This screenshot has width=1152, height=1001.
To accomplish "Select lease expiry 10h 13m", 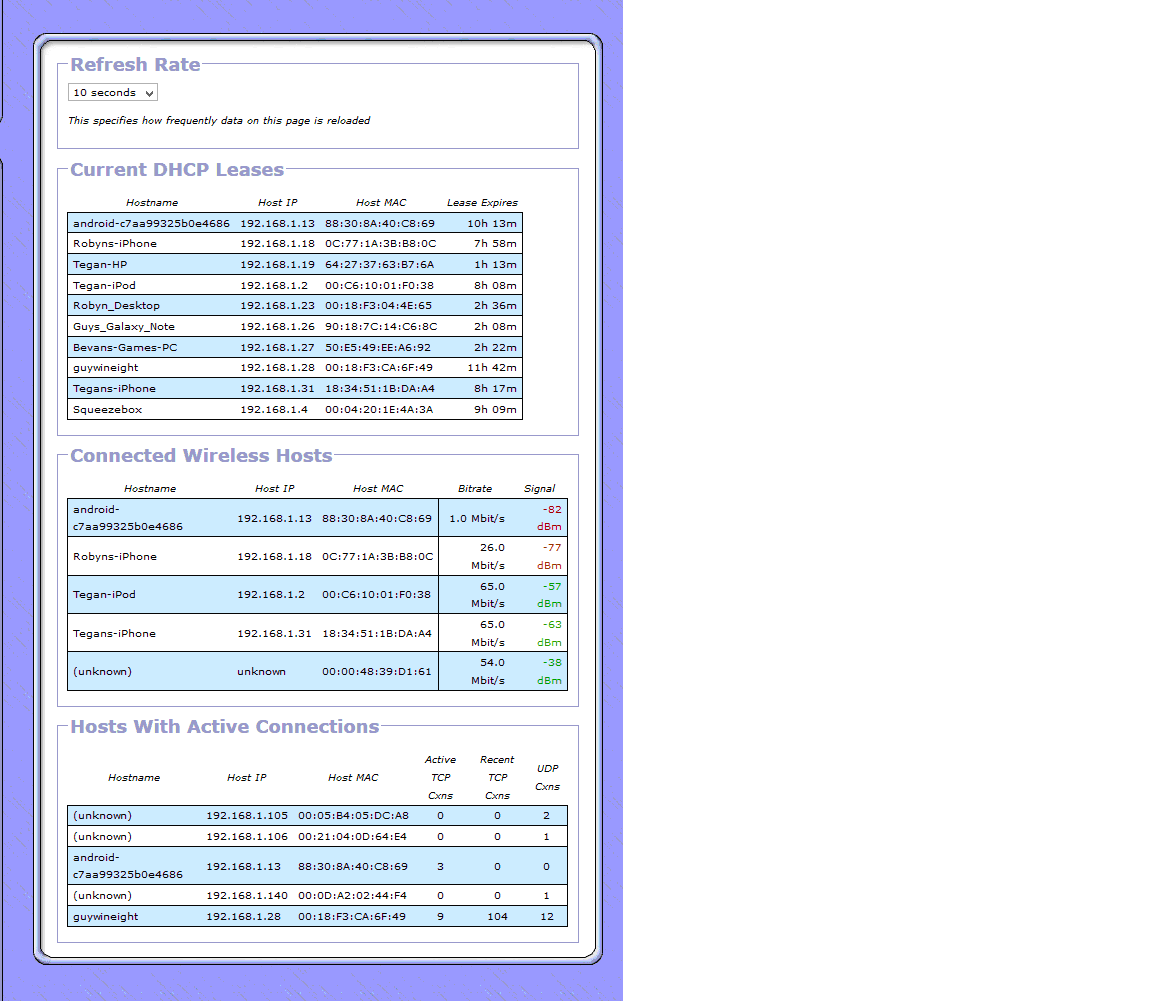I will (x=492, y=223).
